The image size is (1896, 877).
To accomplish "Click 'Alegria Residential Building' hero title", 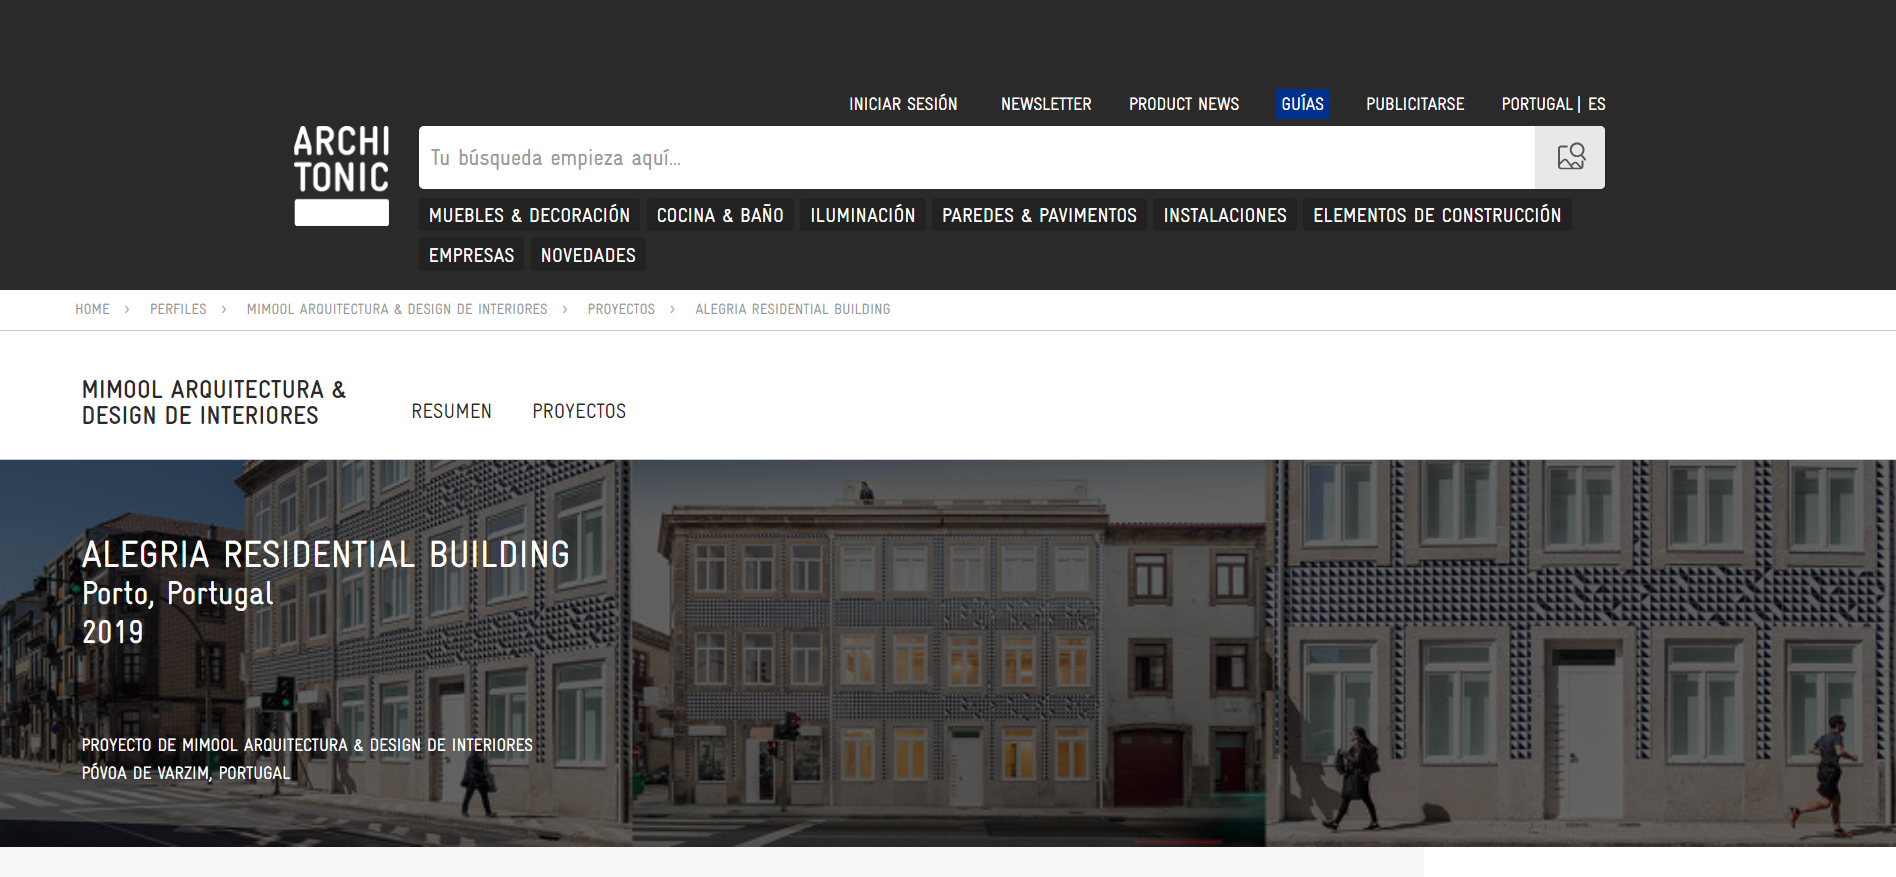I will (326, 554).
